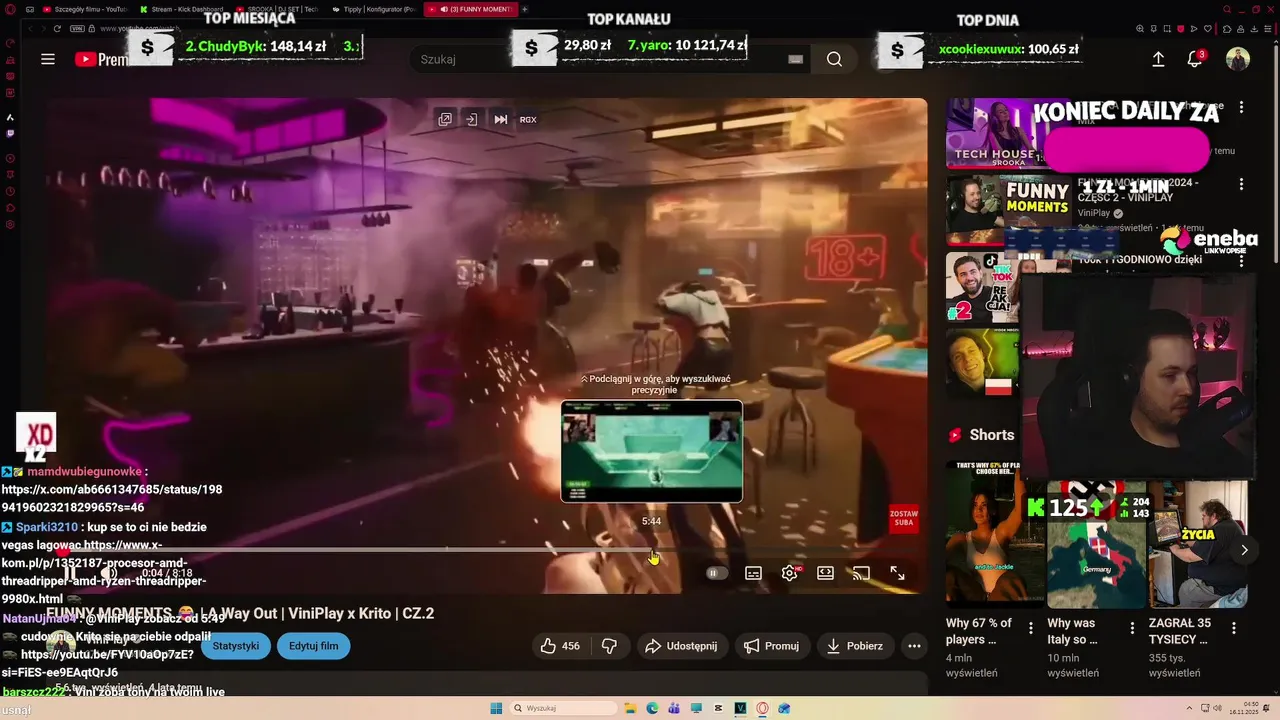Open the YouTube hamburger guide menu
The height and width of the screenshot is (720, 1280).
click(48, 59)
